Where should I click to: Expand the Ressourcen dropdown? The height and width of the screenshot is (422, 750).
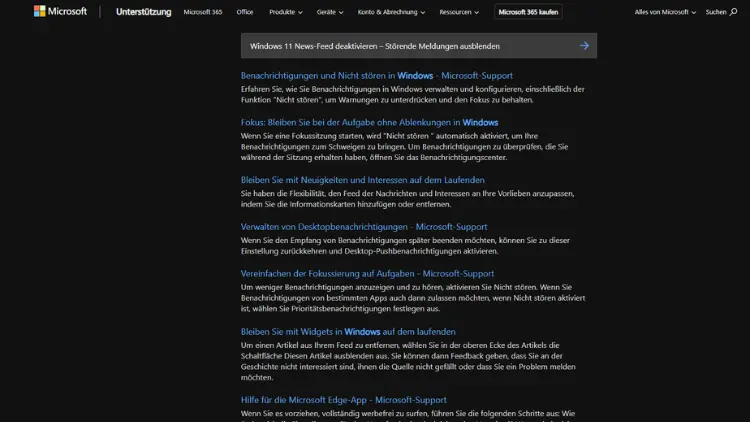[459, 12]
